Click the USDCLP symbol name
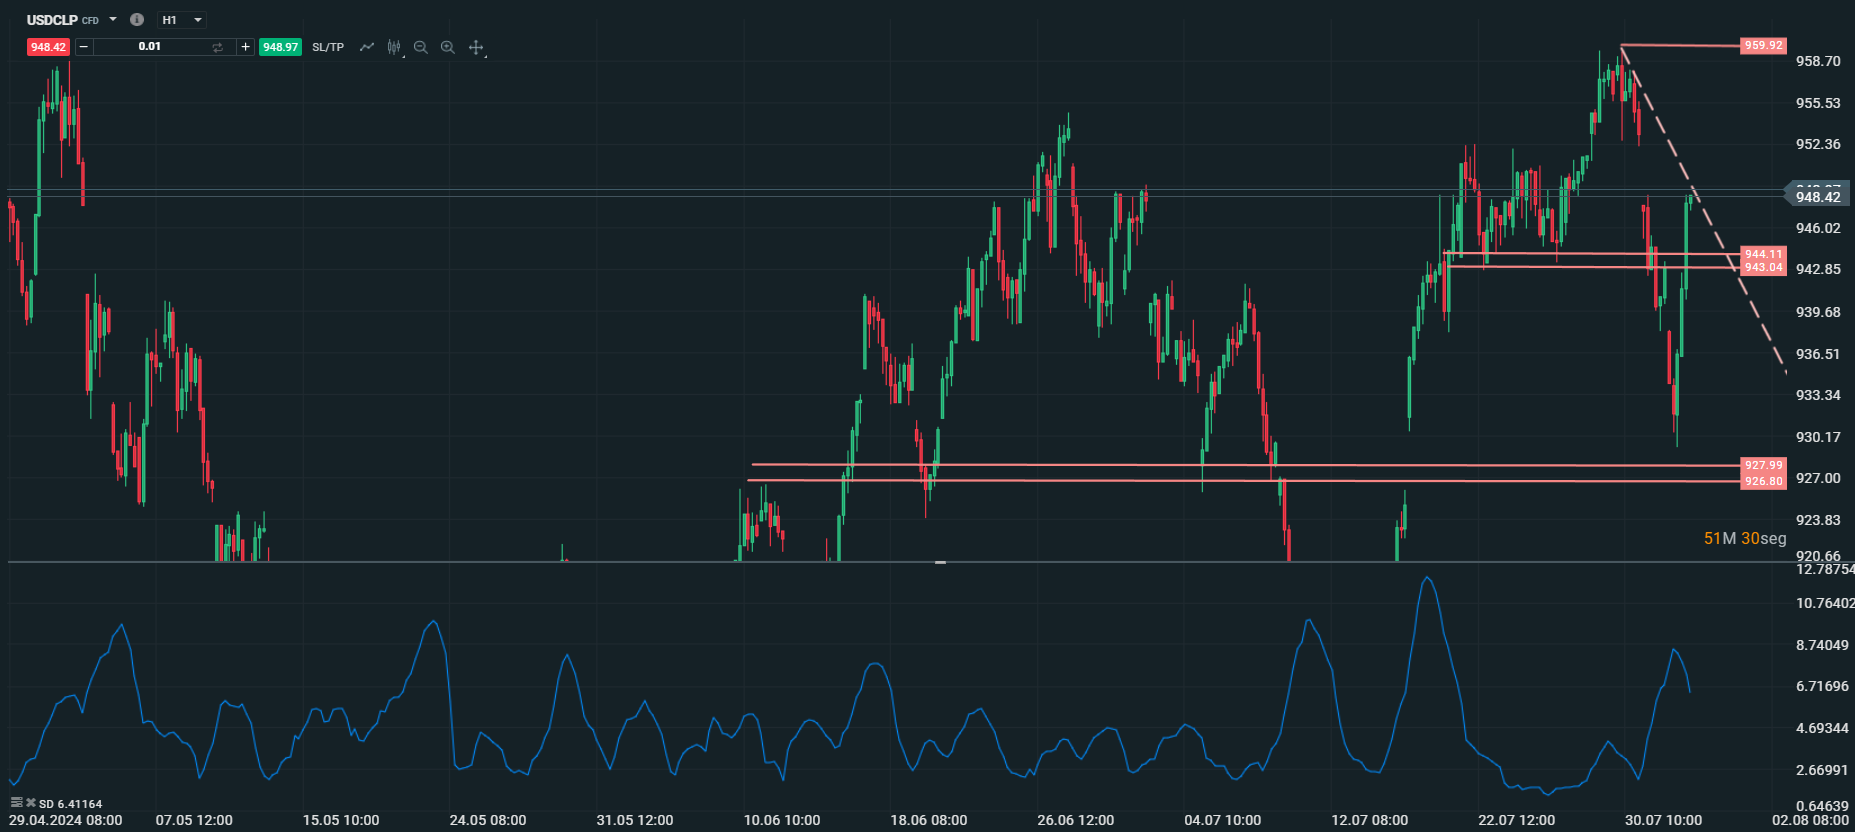This screenshot has height=832, width=1855. (x=52, y=20)
